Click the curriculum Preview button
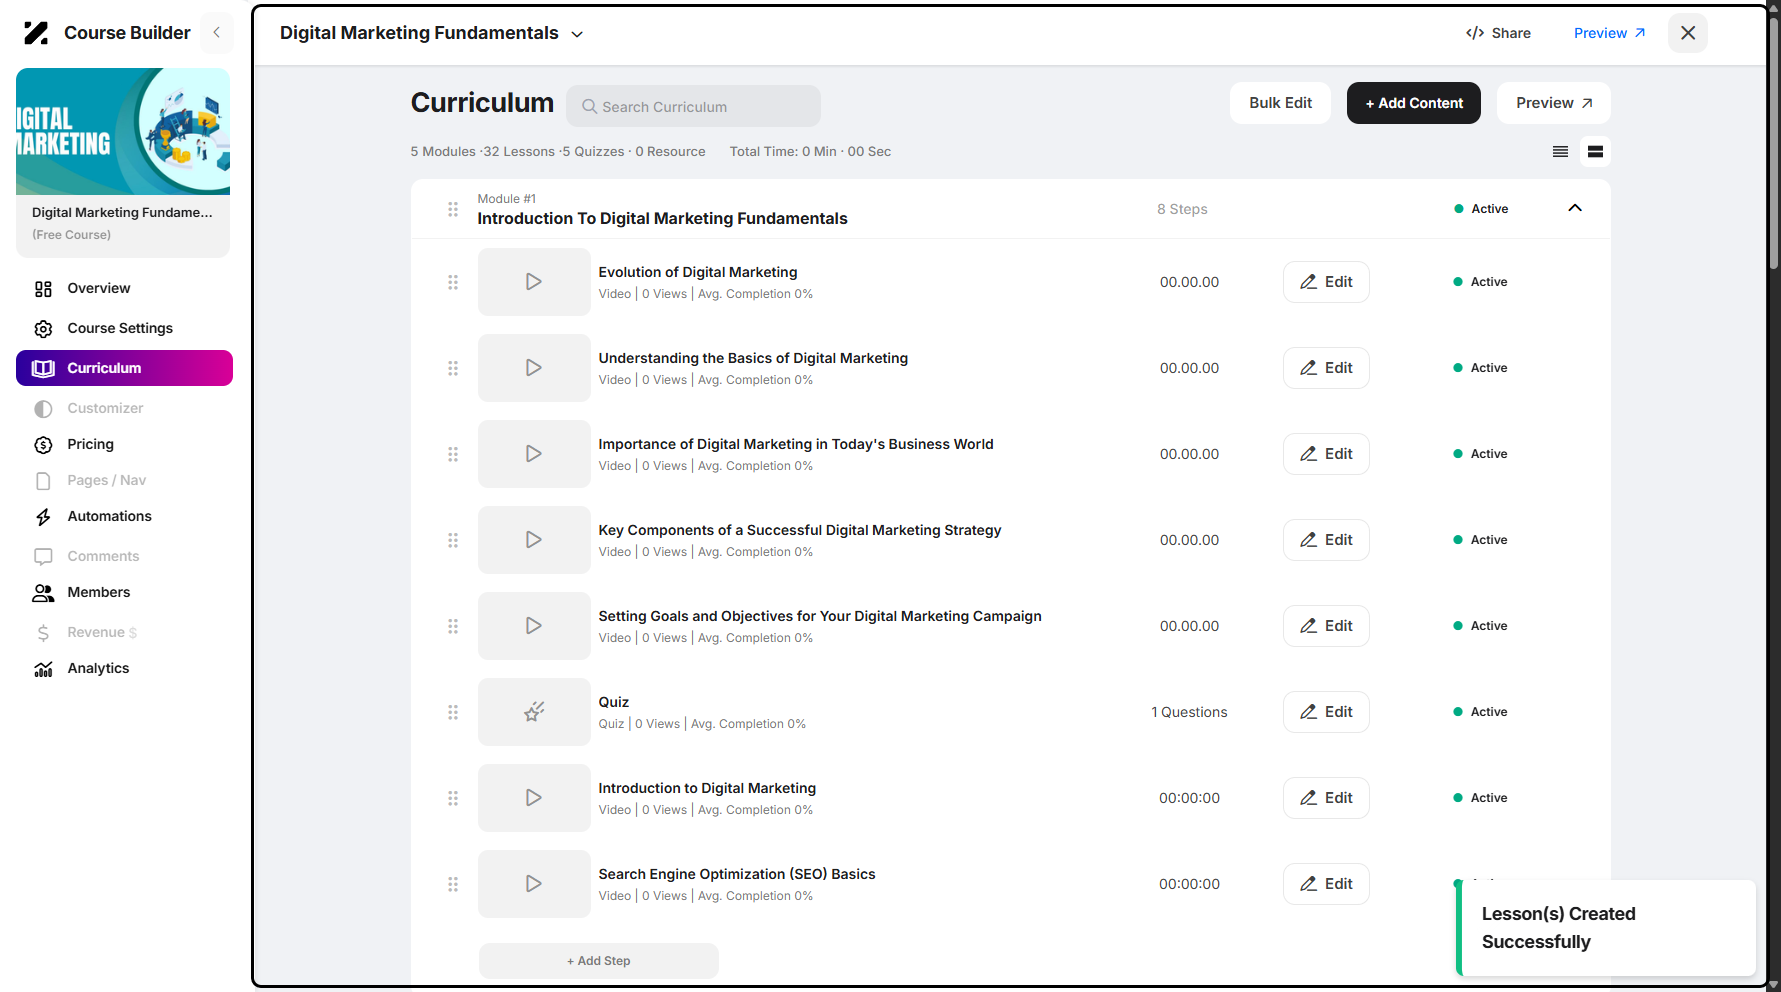 coord(1553,103)
